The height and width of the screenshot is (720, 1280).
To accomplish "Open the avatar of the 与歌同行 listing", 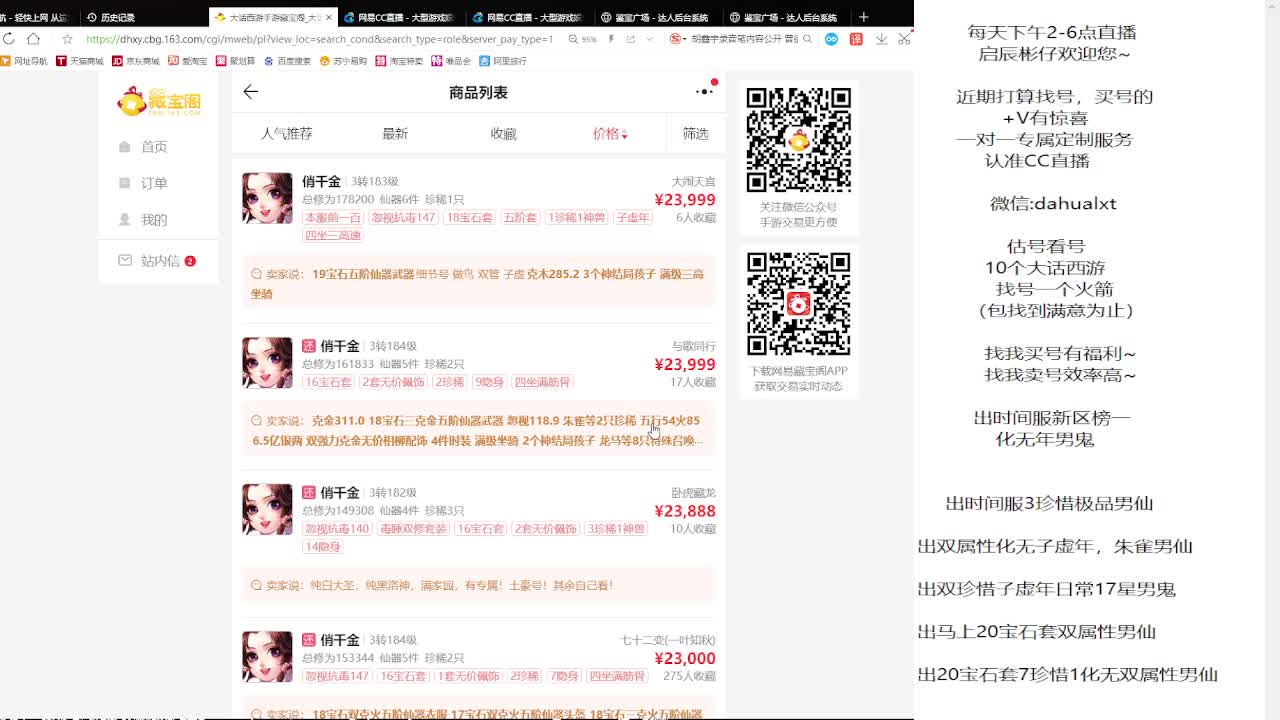I will click(x=267, y=362).
